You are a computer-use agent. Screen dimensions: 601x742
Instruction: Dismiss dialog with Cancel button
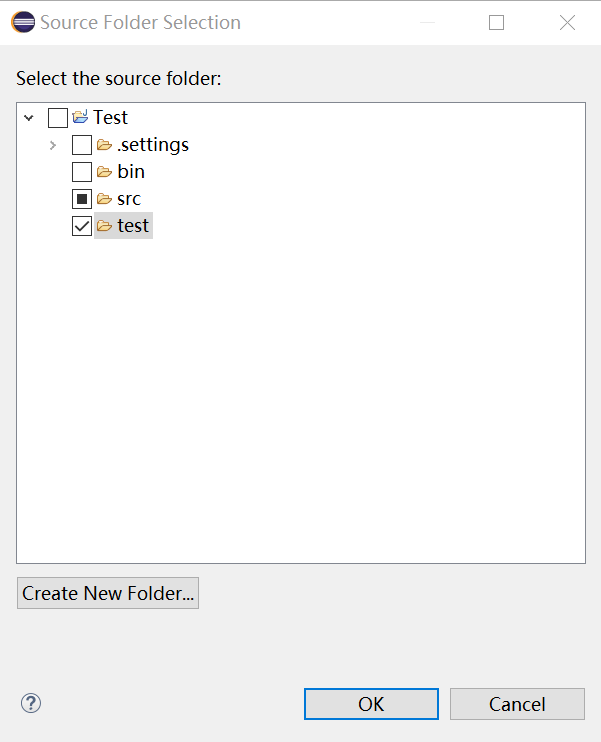(517, 704)
